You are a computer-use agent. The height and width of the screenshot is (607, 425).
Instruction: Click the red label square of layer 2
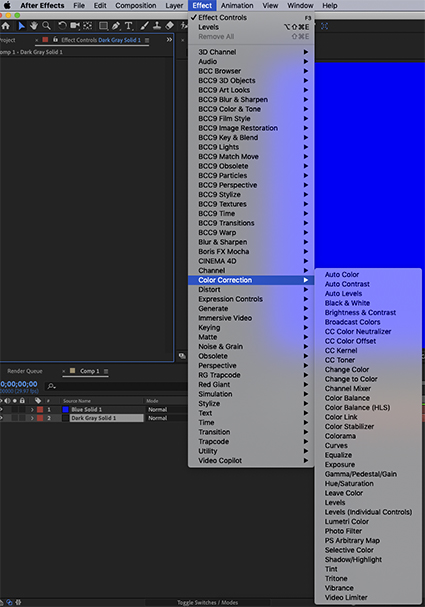click(40, 418)
